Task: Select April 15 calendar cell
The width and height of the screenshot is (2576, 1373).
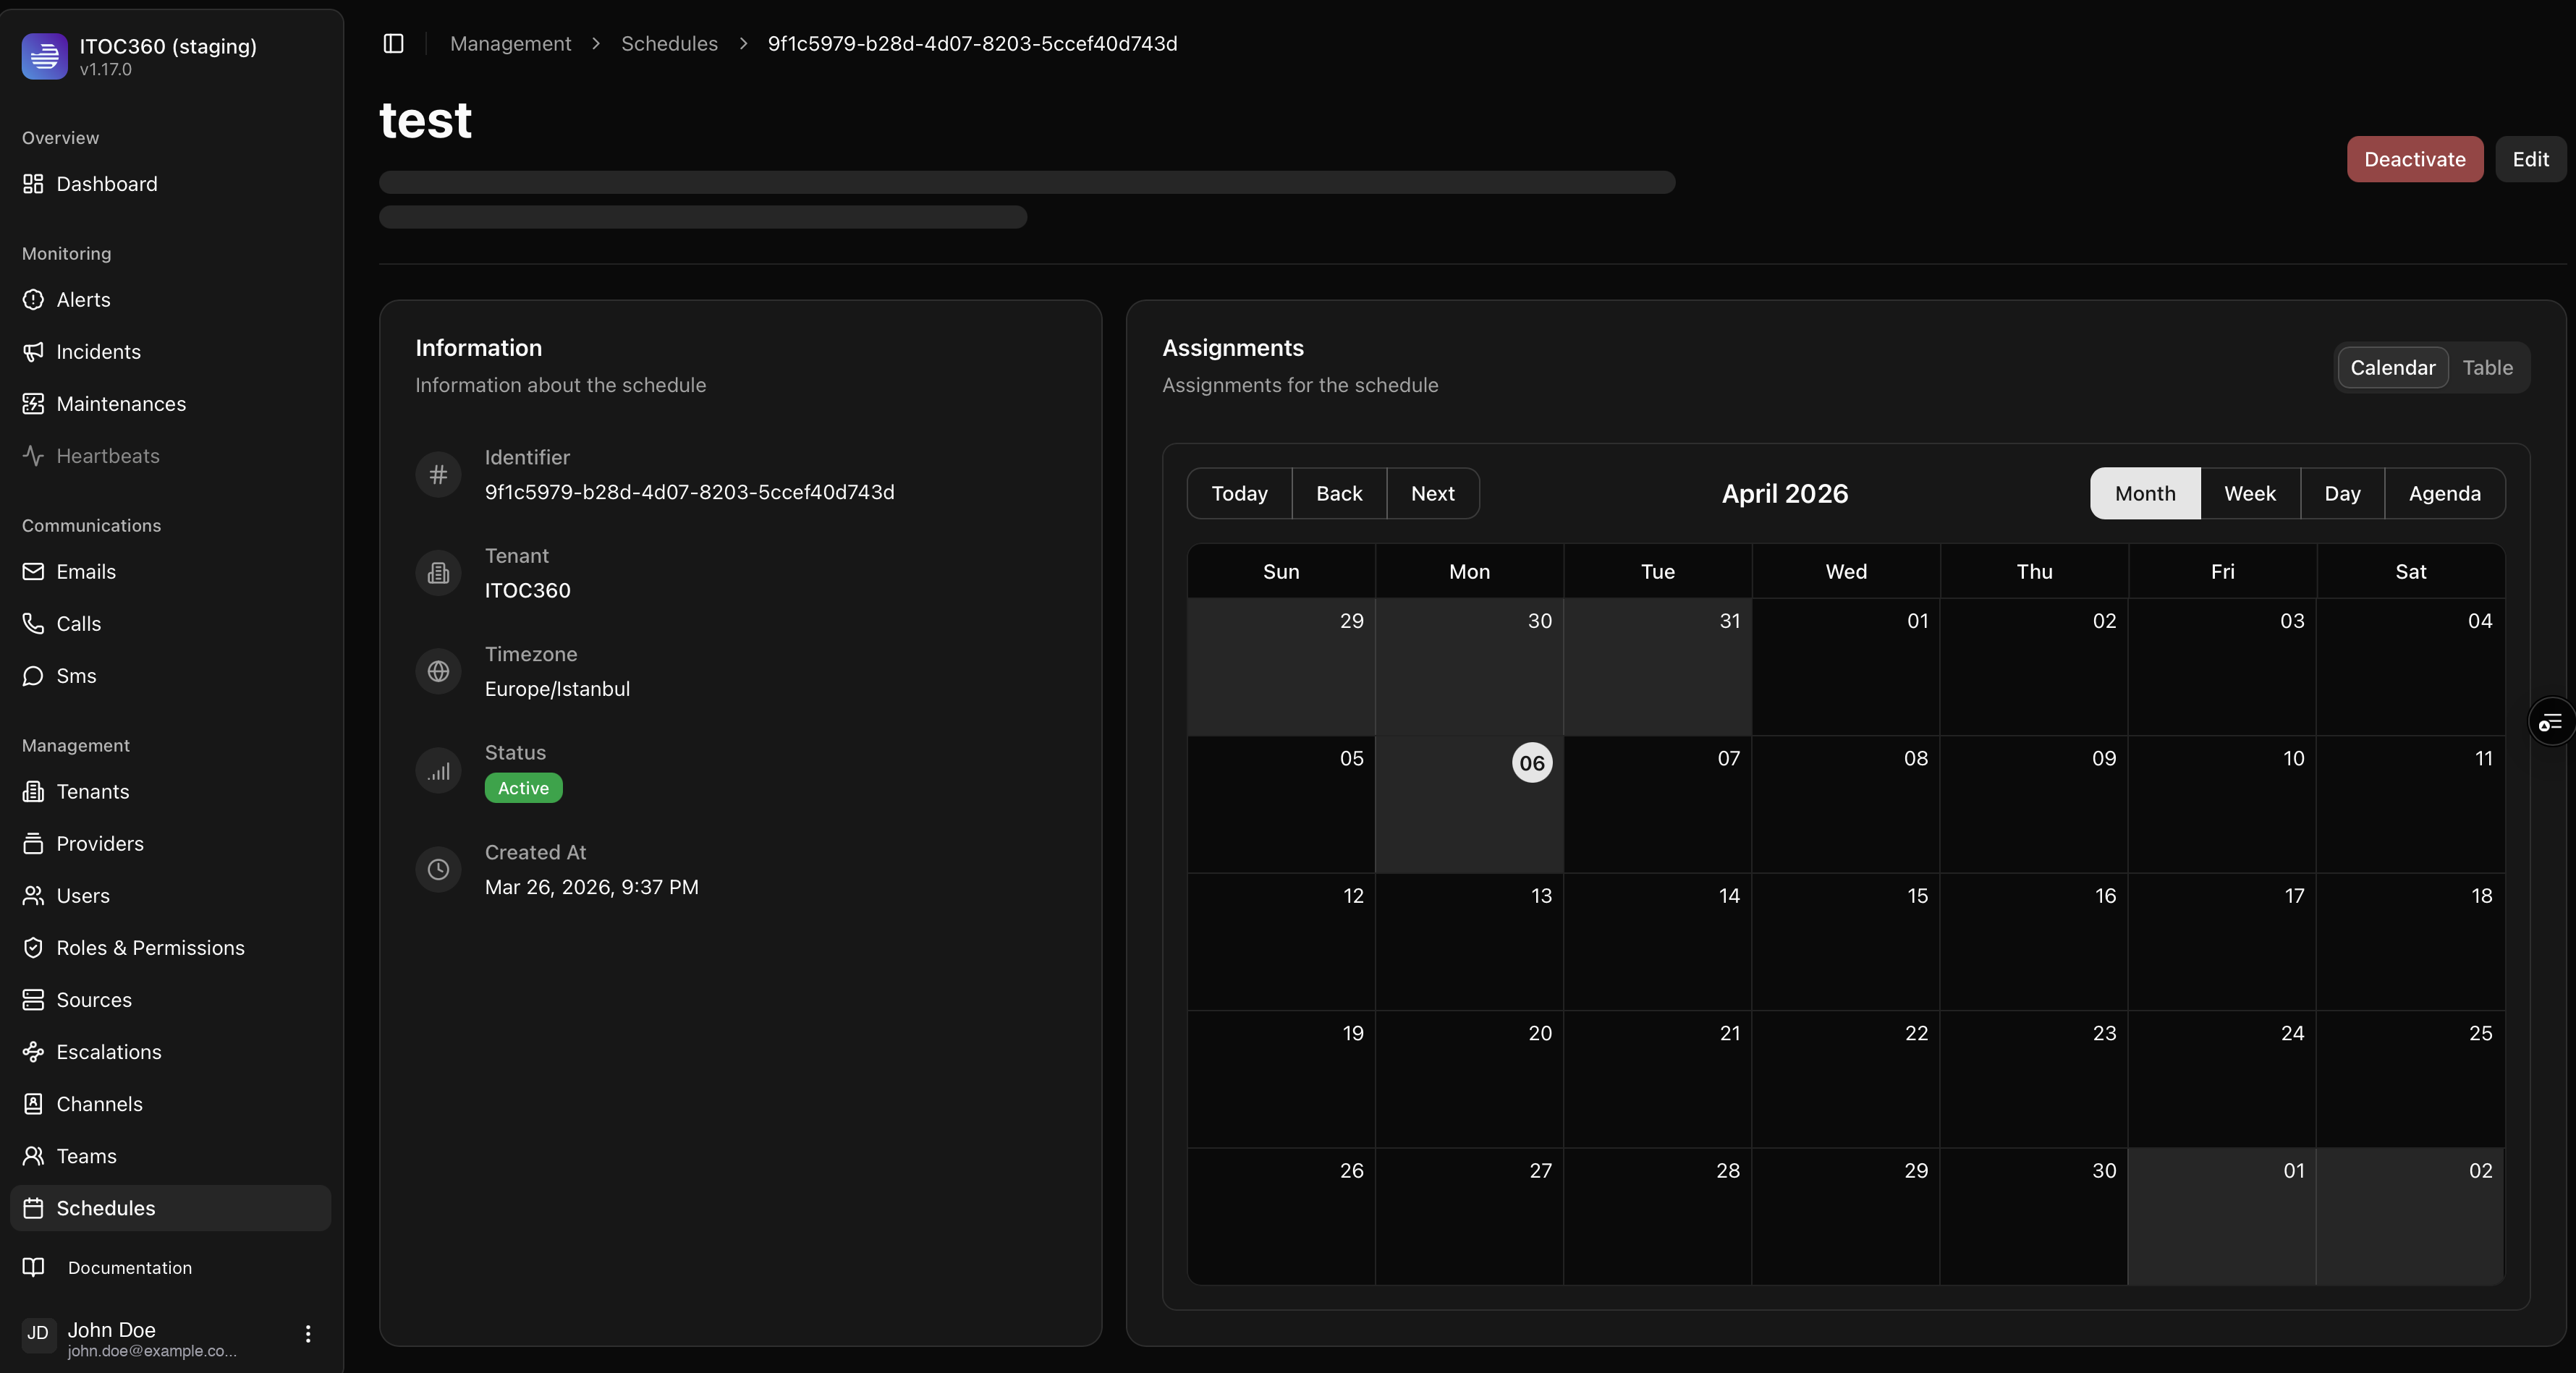Action: click(x=1845, y=942)
